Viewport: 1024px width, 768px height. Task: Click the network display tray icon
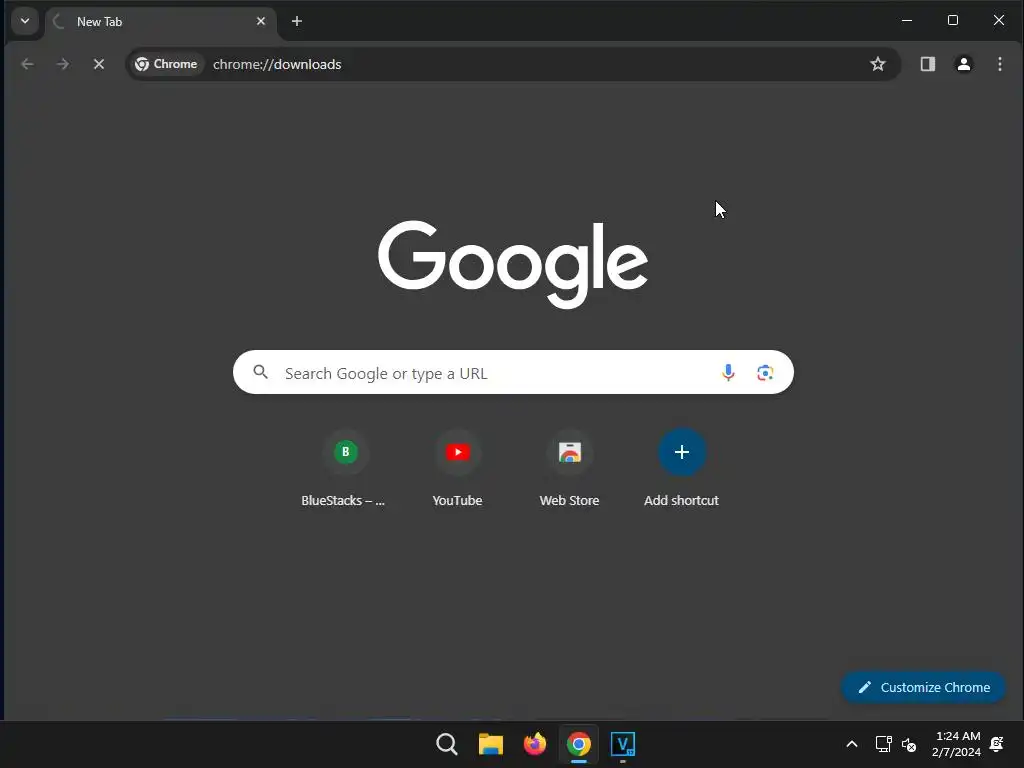883,744
